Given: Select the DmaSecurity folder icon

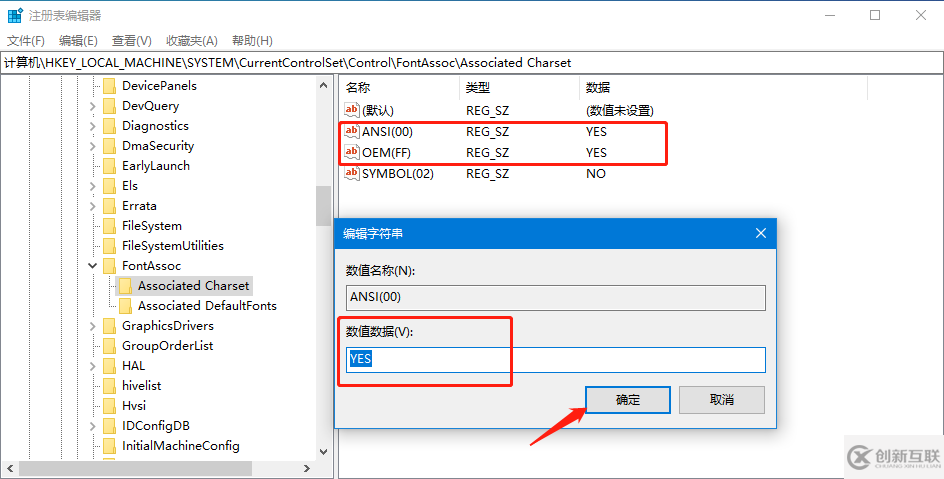Looking at the screenshot, I should (109, 146).
